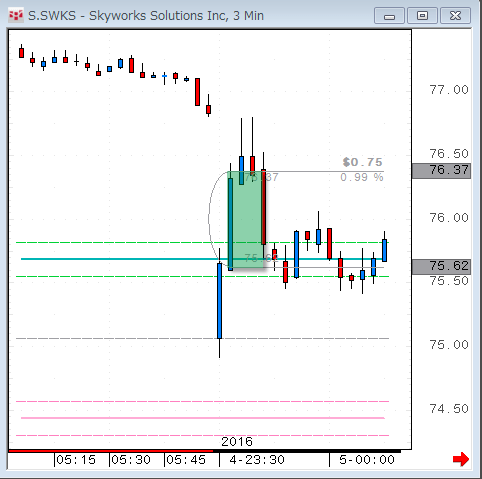Click the 76.00 price axis label
This screenshot has width=482, height=479.
pyautogui.click(x=449, y=218)
